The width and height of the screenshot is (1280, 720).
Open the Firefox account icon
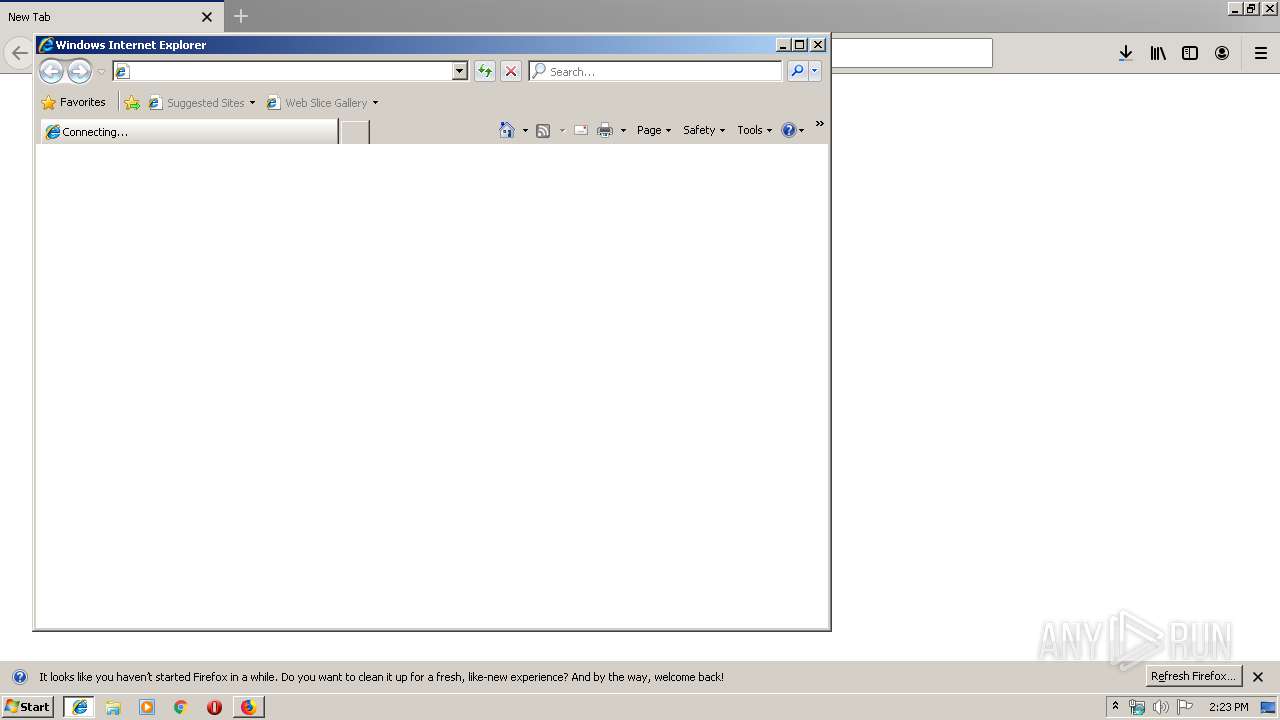click(x=1222, y=53)
